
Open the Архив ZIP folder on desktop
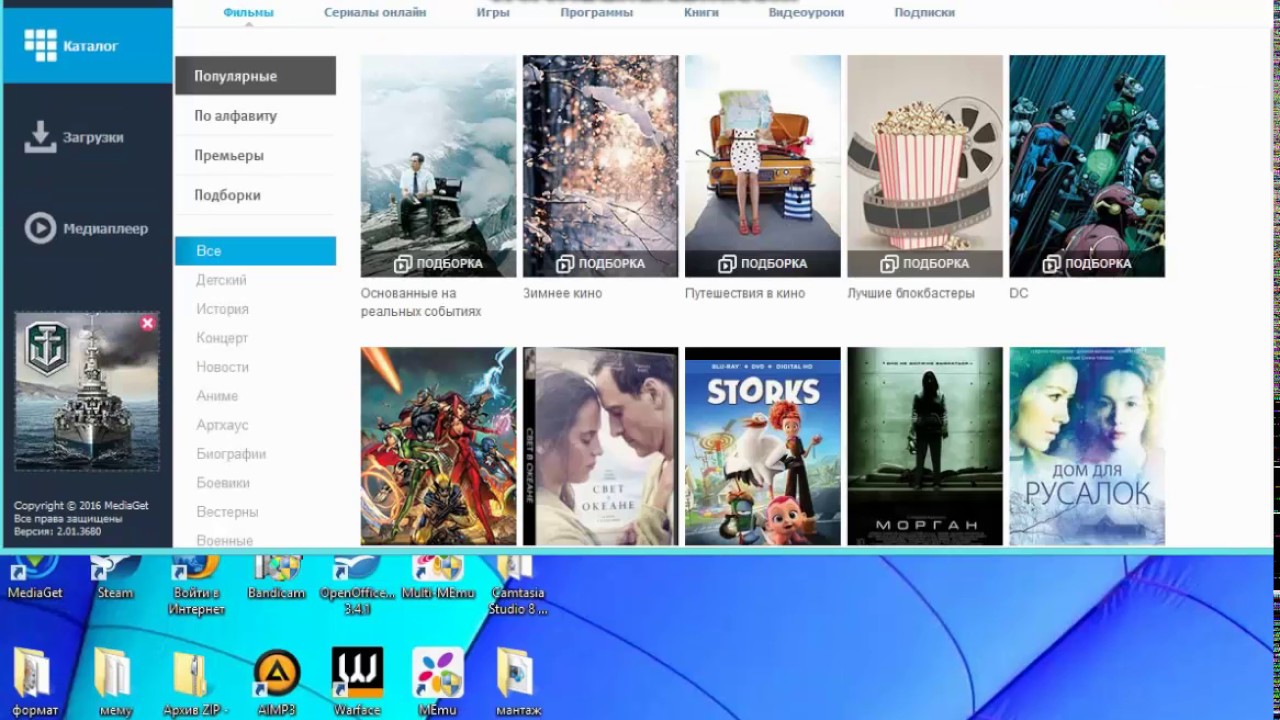(196, 682)
